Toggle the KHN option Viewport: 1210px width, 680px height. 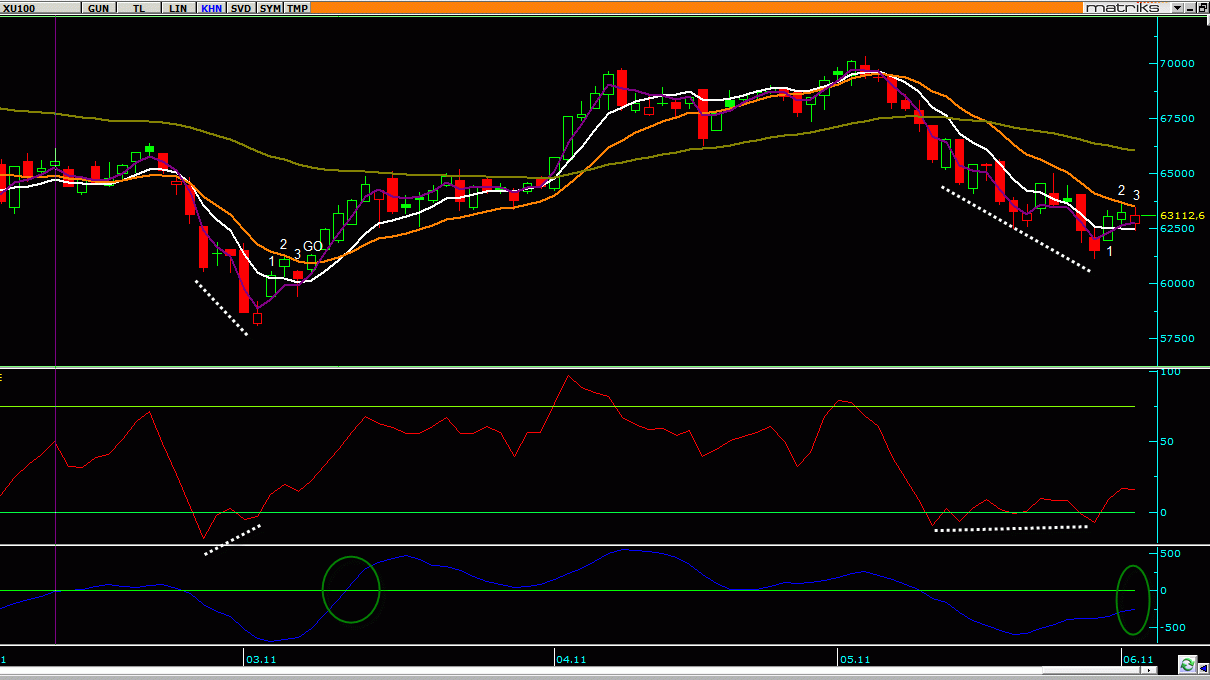click(212, 7)
